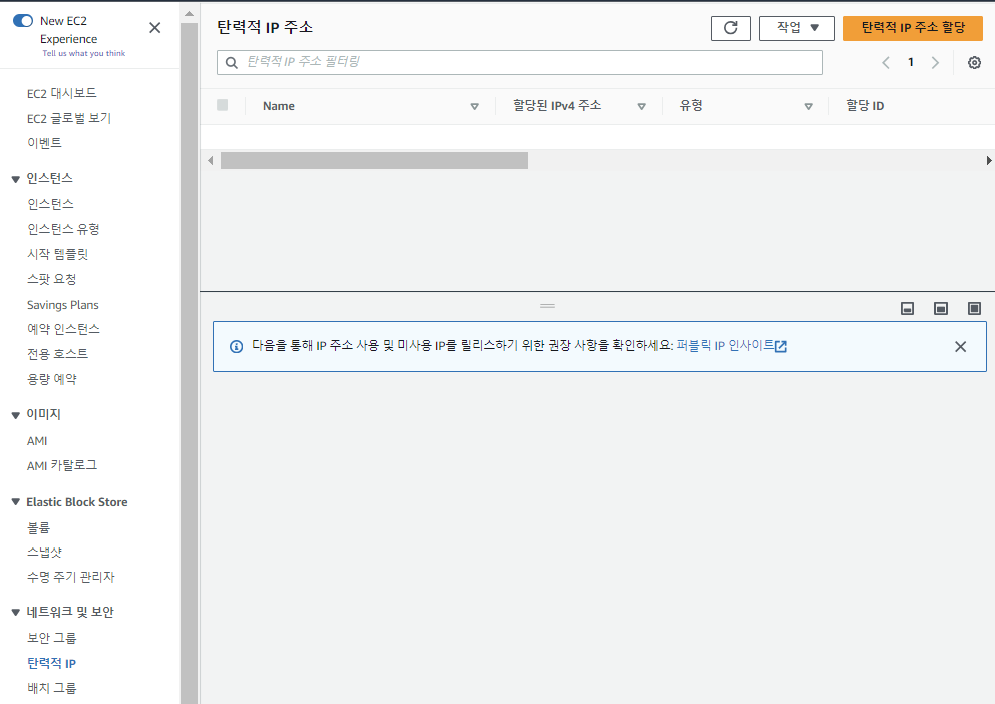995x704 pixels.
Task: Open table preferences gear icon
Action: (974, 62)
